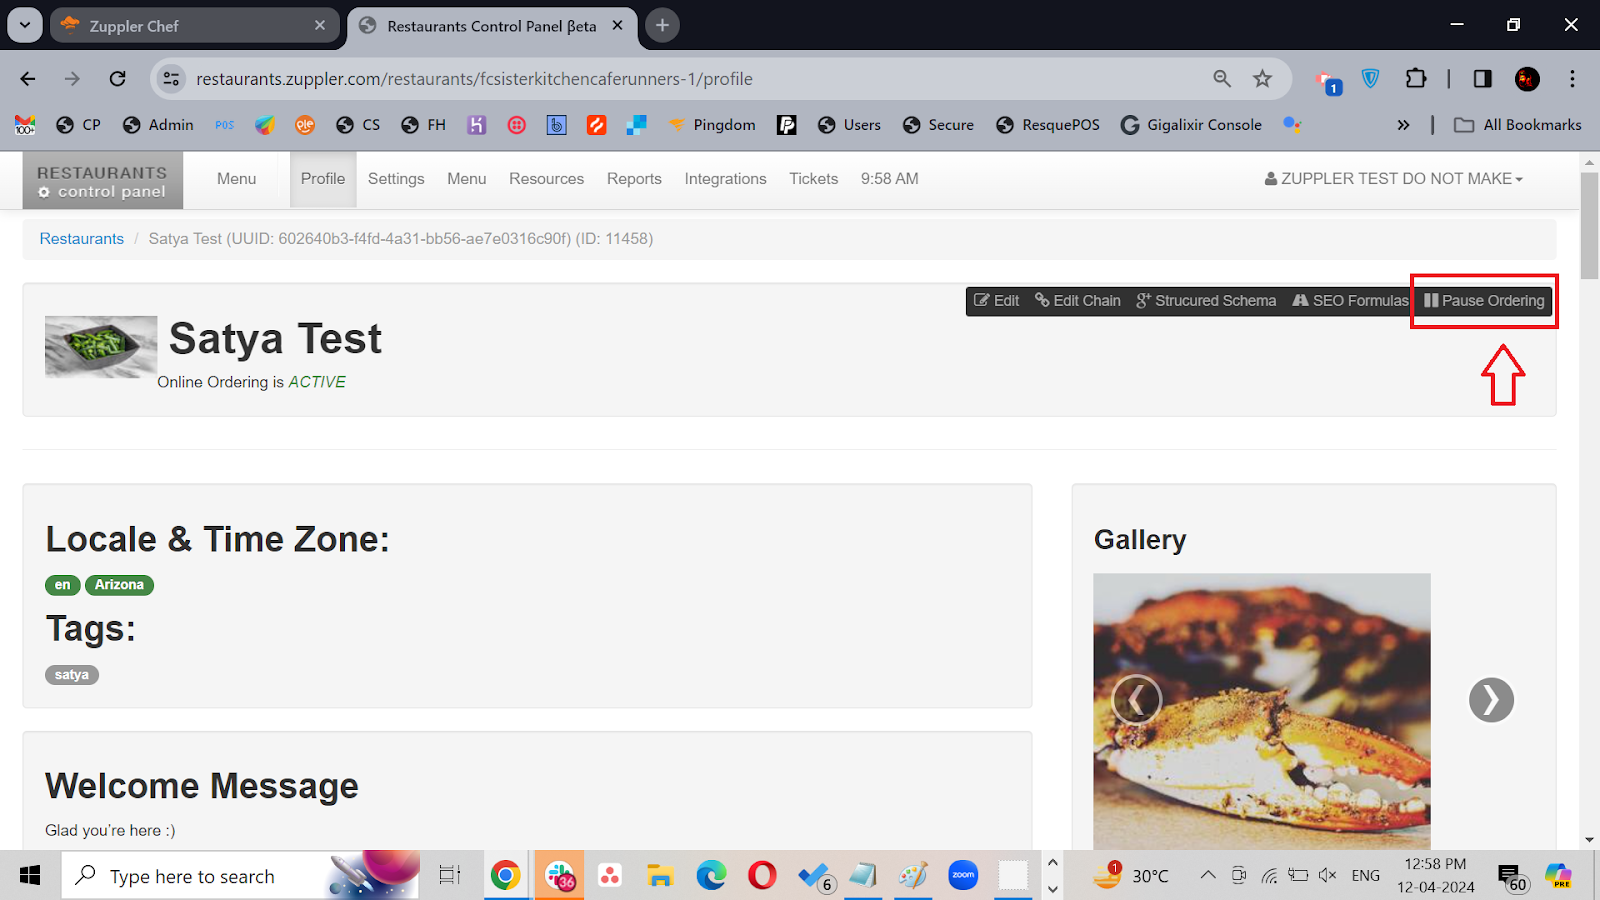Open the Admin bookmark

[158, 125]
